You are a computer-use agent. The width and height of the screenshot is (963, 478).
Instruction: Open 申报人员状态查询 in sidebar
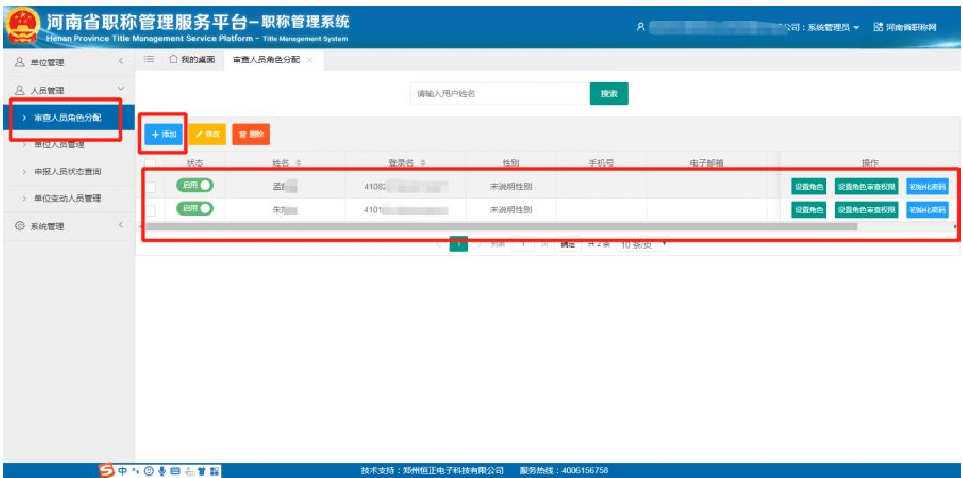click(68, 171)
